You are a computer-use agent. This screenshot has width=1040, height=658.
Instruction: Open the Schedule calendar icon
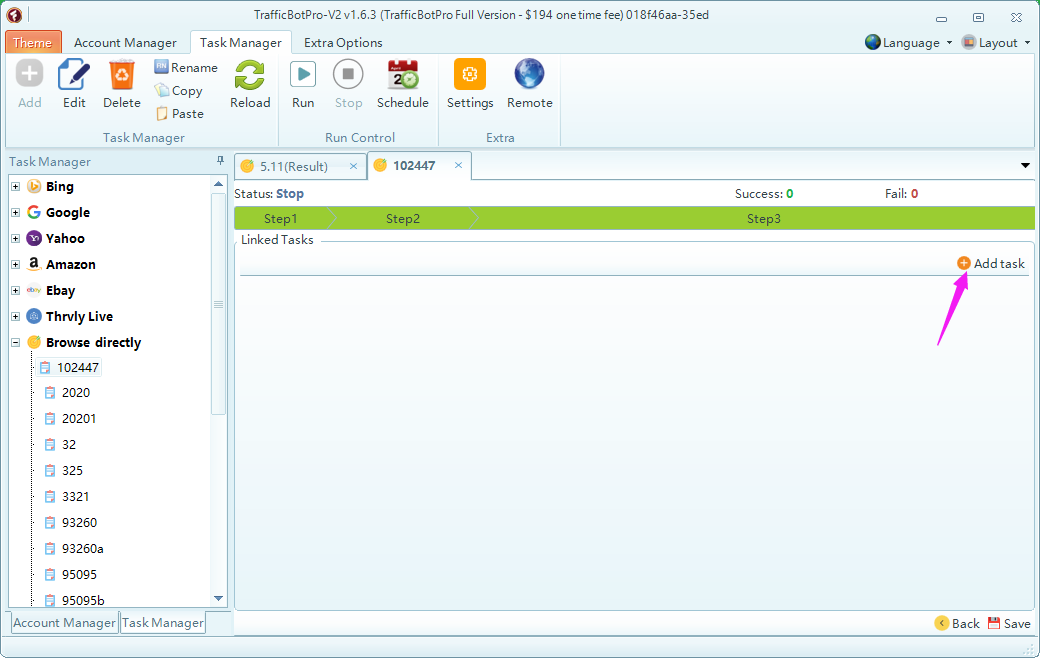point(402,76)
